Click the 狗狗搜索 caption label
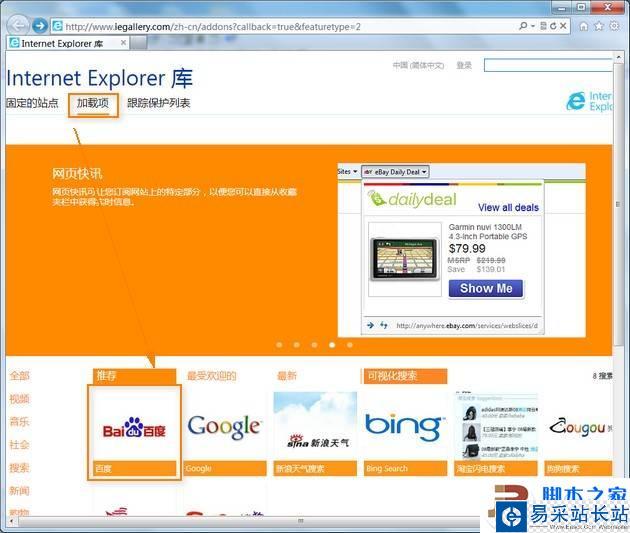Image resolution: width=630 pixels, height=533 pixels. point(578,468)
